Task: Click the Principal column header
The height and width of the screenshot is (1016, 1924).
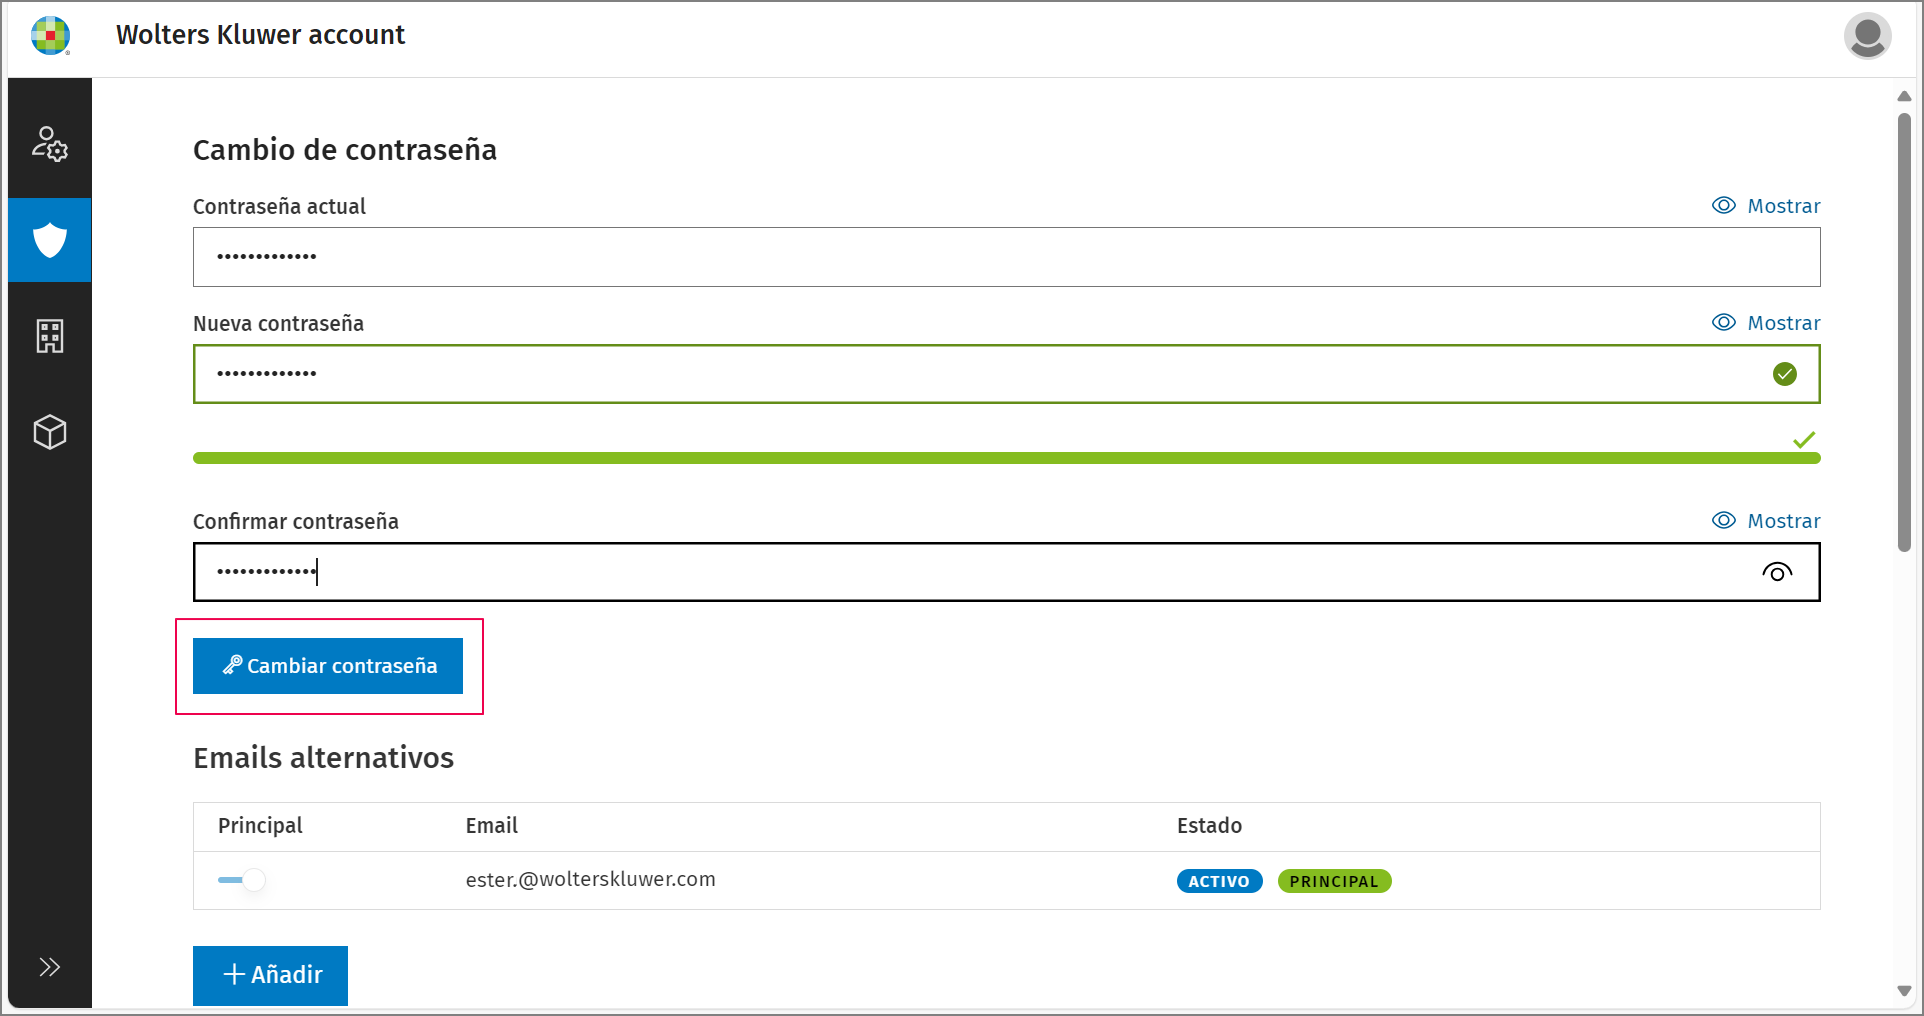Action: click(260, 826)
